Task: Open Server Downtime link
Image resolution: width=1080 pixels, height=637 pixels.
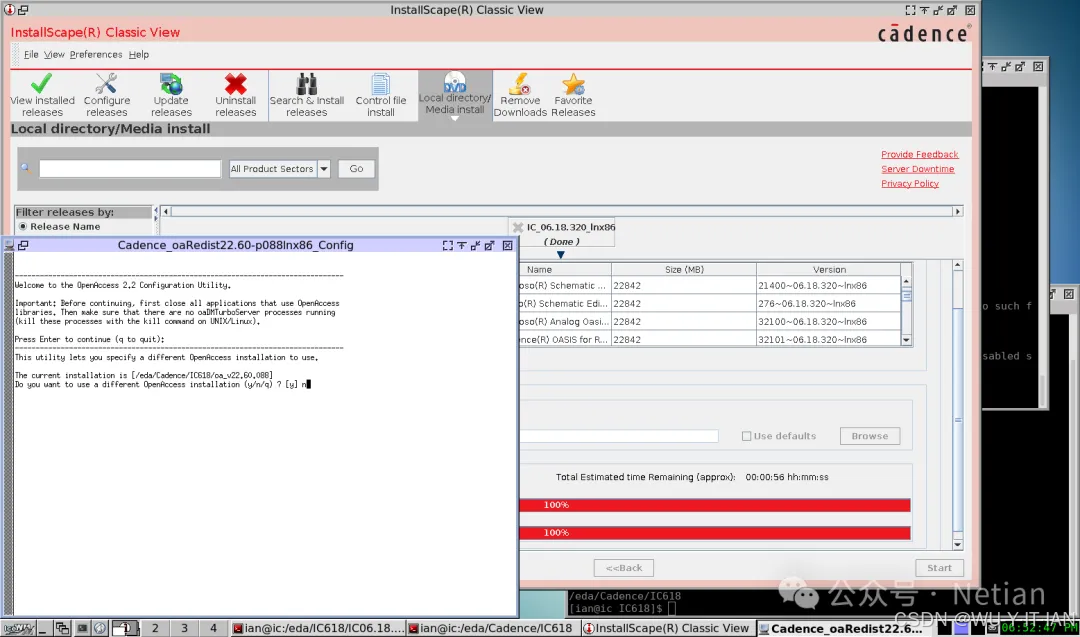Action: tap(917, 169)
